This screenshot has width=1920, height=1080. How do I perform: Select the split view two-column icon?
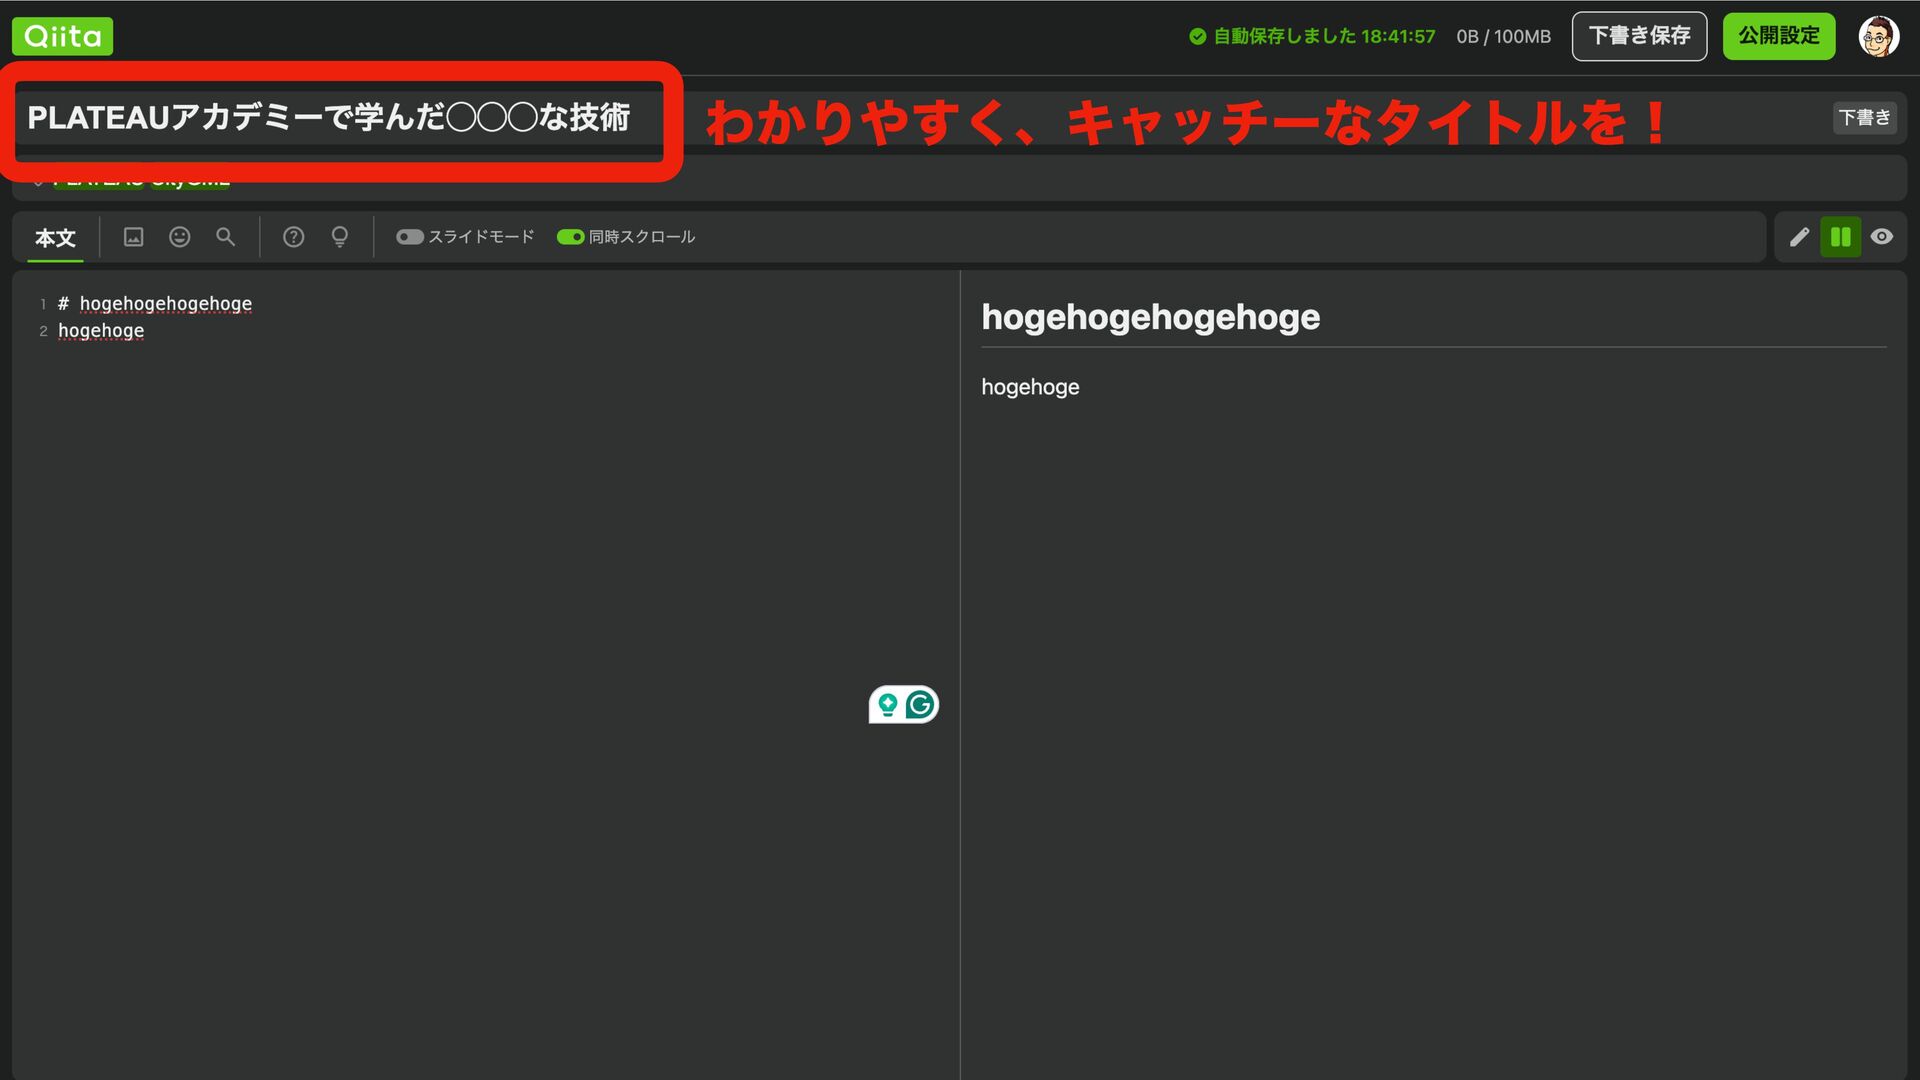(1840, 237)
